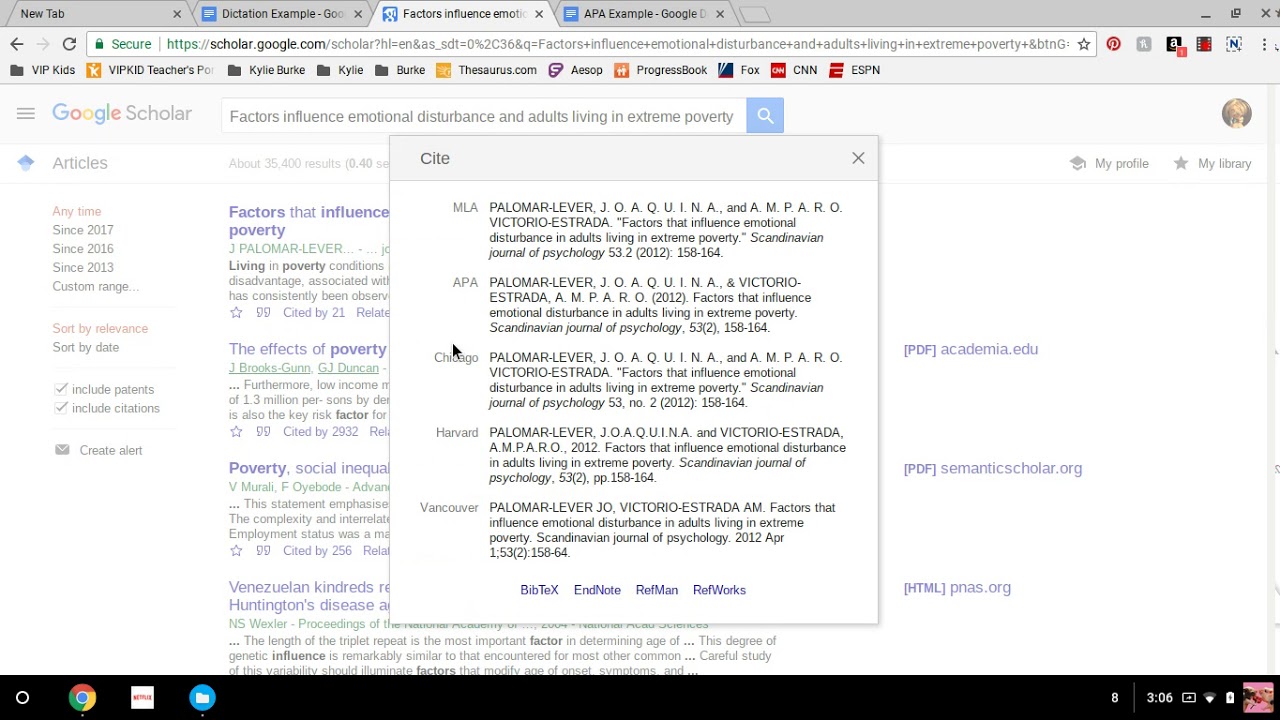
Task: Open the Chrome three-dot menu
Action: (1265, 44)
